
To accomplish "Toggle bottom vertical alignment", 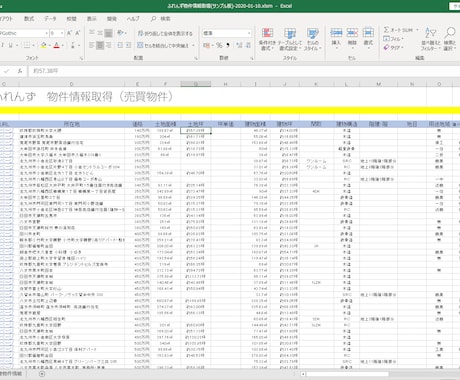I will [108, 33].
